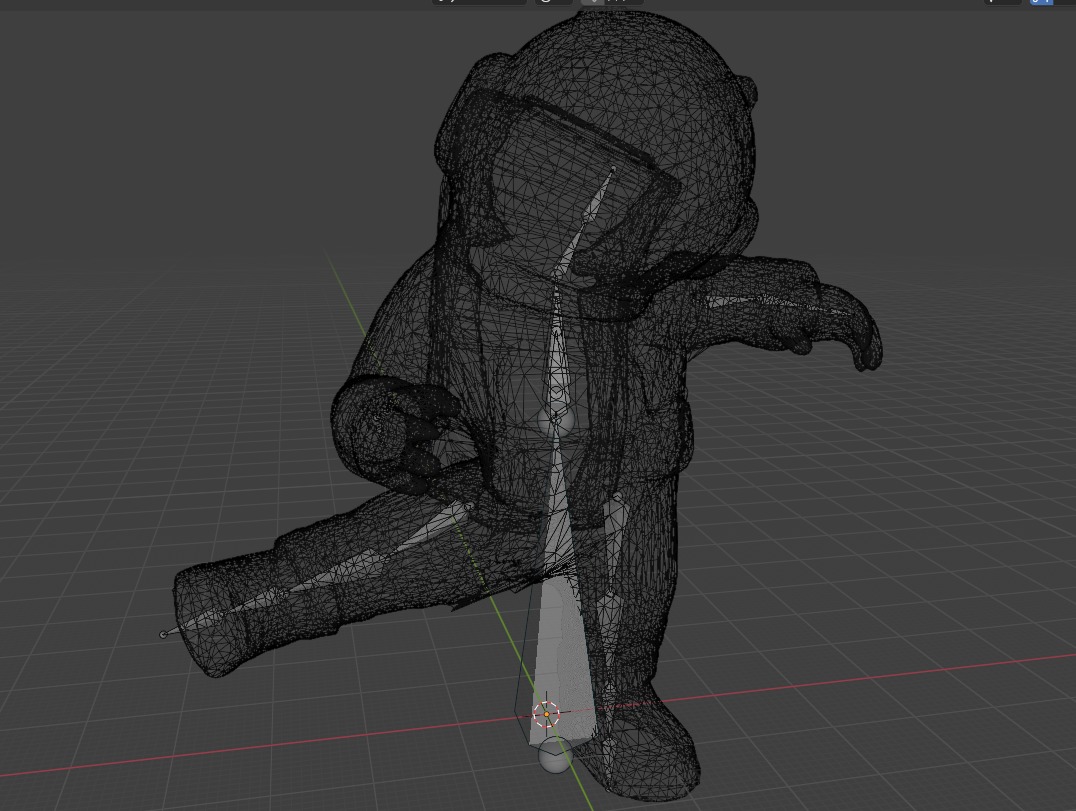Image resolution: width=1076 pixels, height=811 pixels.
Task: Select the sphere joint at the root bone base
Action: (554, 756)
